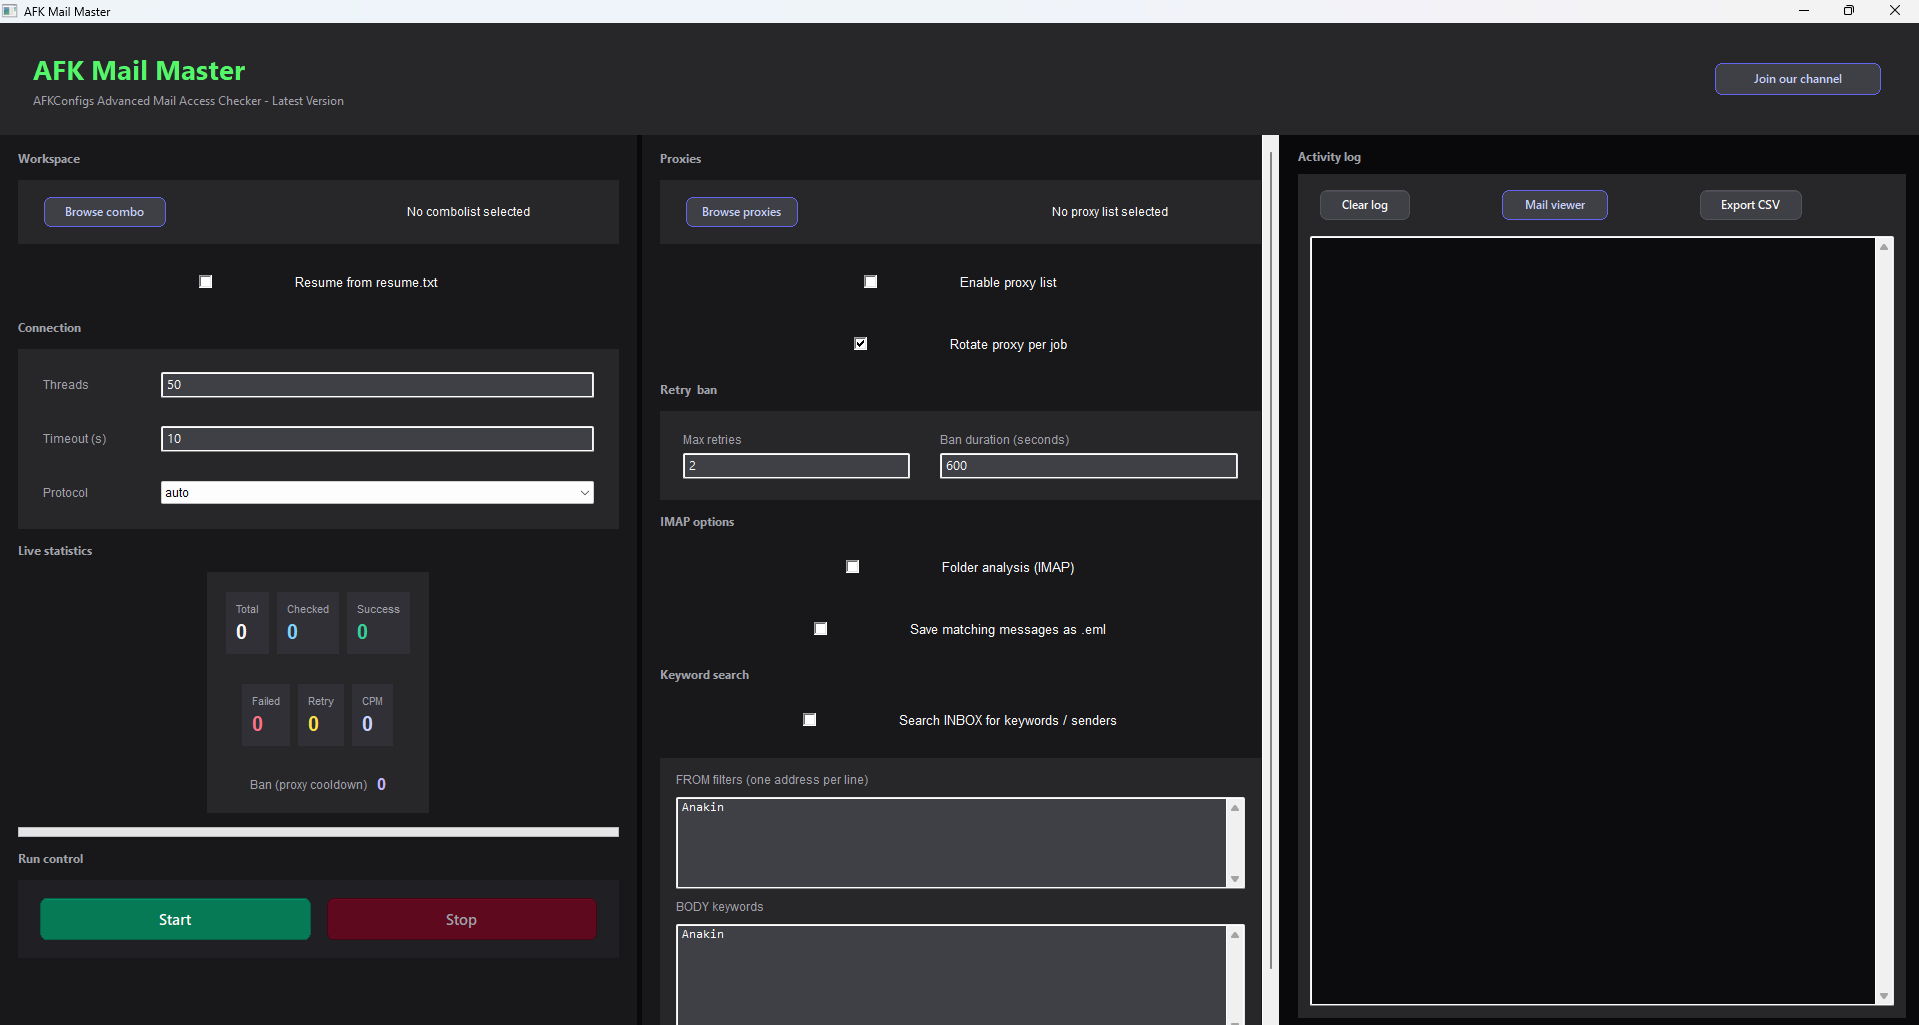The image size is (1919, 1025).
Task: Click the Max retries input field
Action: click(x=796, y=466)
